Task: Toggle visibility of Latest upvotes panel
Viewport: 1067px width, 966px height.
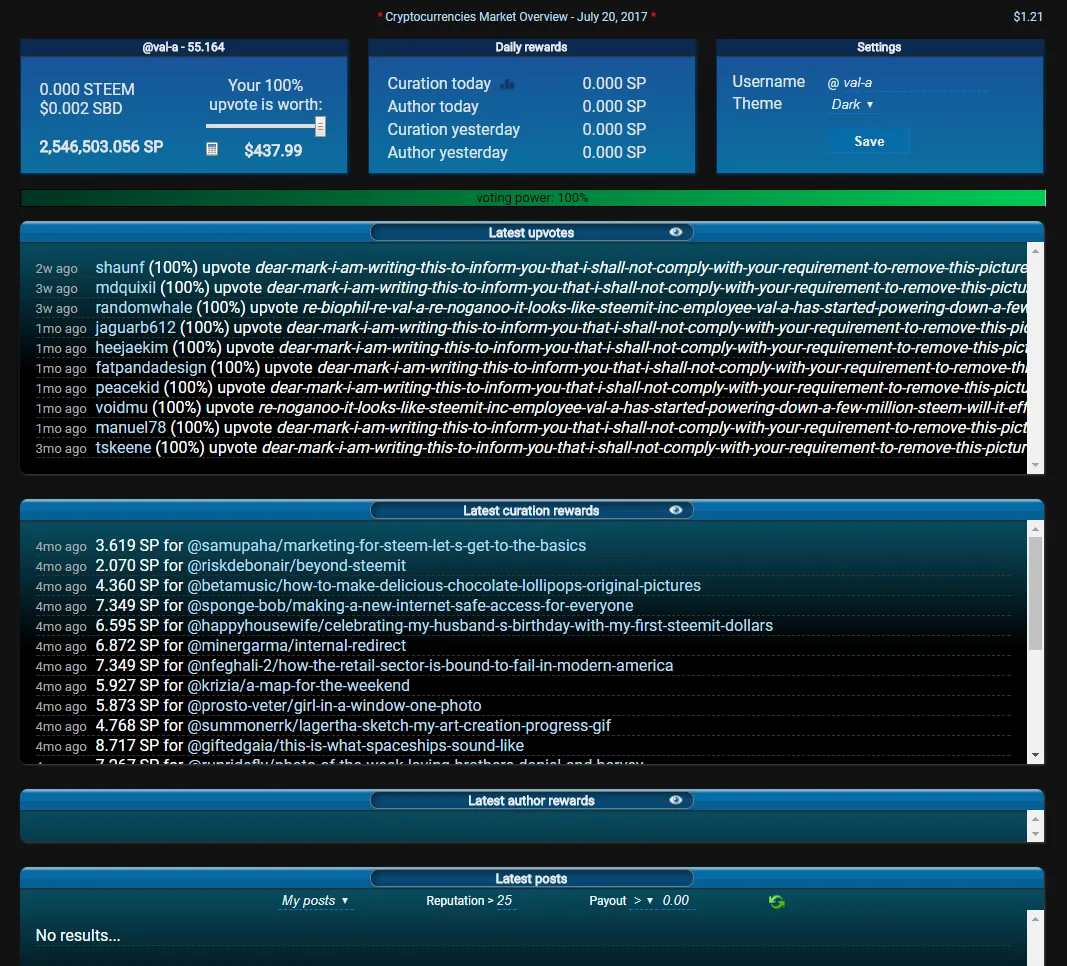Action: pos(676,232)
